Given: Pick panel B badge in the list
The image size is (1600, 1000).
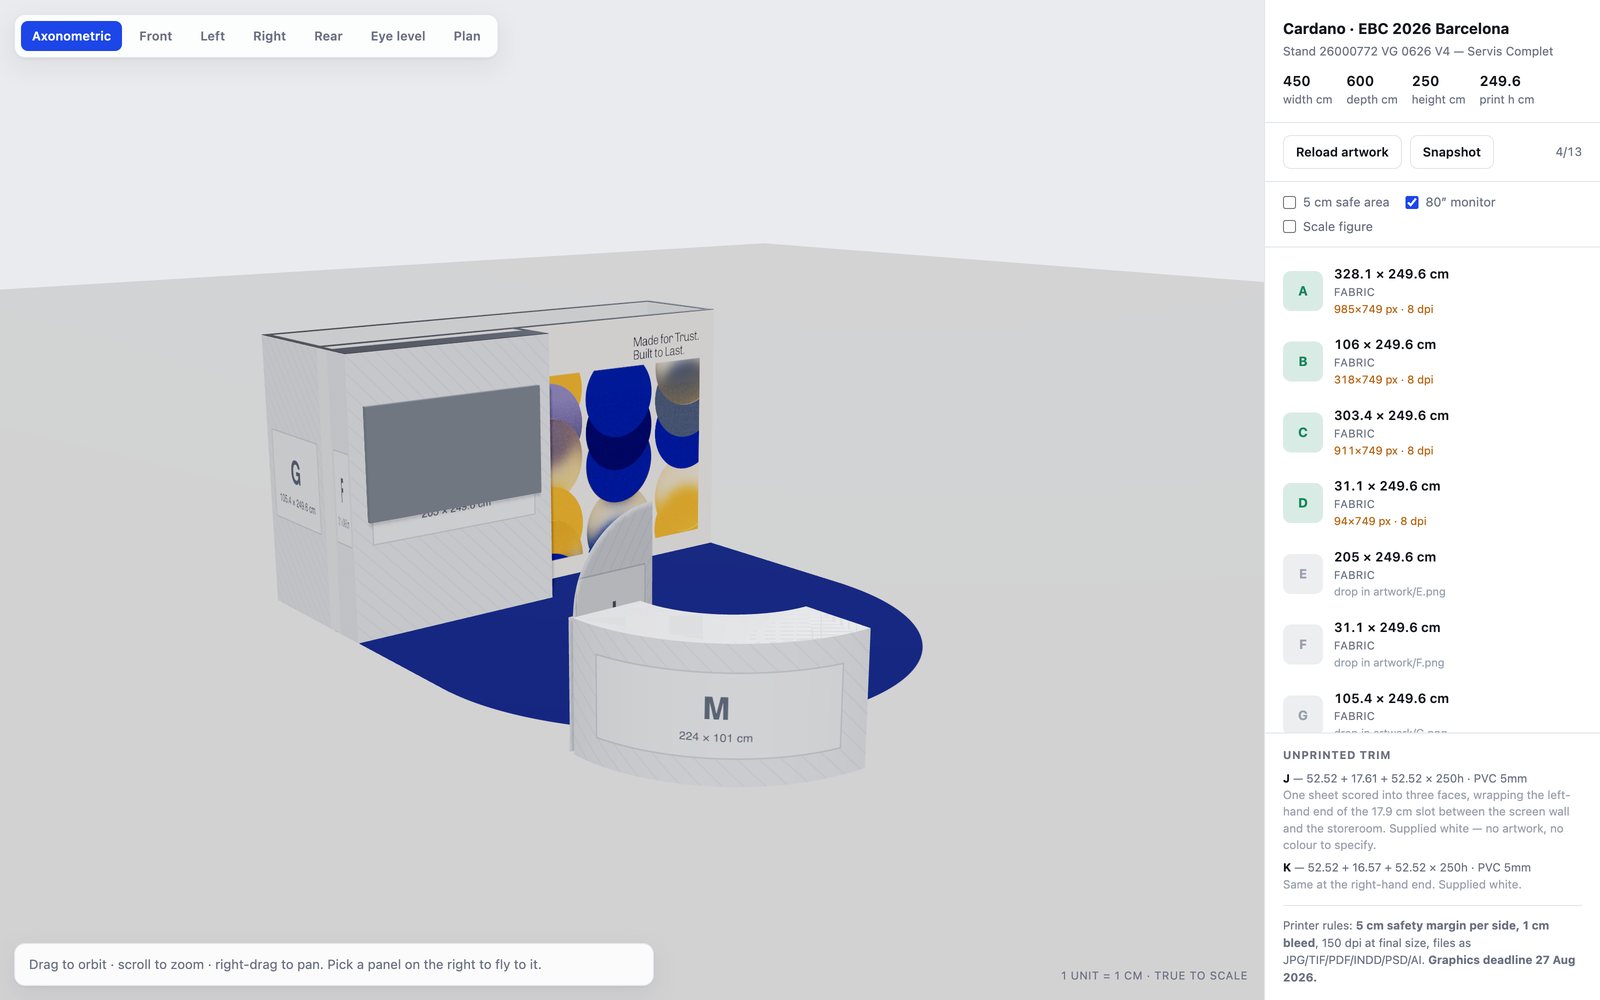Looking at the screenshot, I should 1303,362.
